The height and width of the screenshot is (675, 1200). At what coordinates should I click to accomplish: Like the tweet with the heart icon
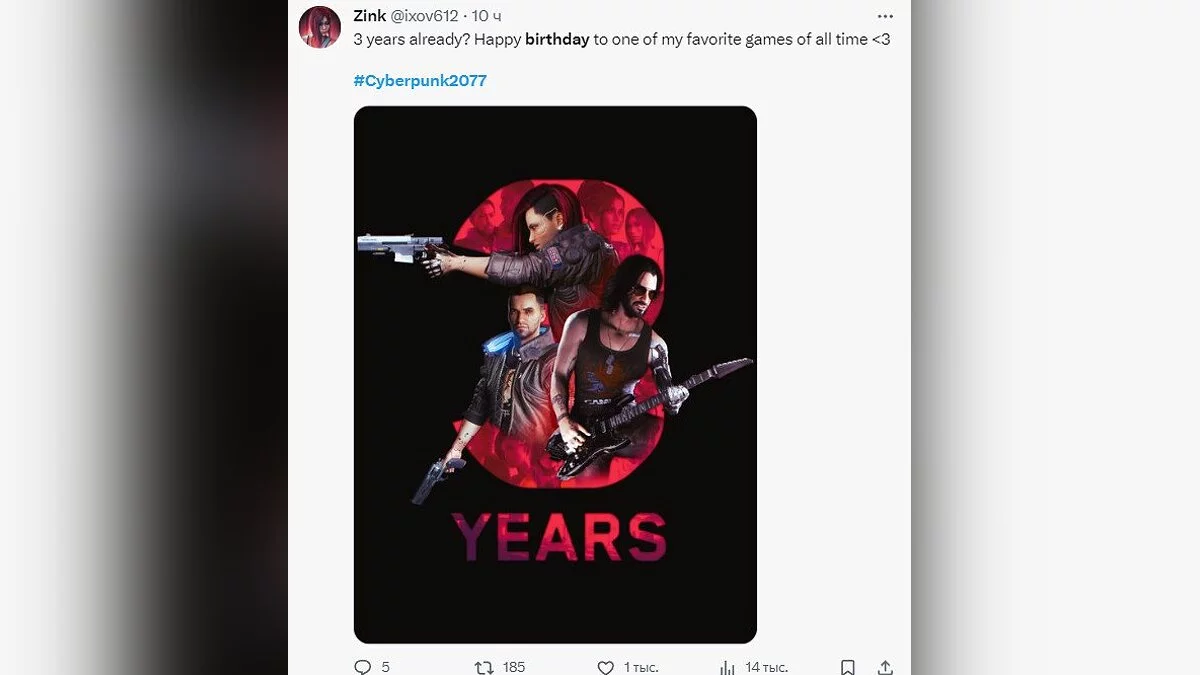click(x=605, y=667)
